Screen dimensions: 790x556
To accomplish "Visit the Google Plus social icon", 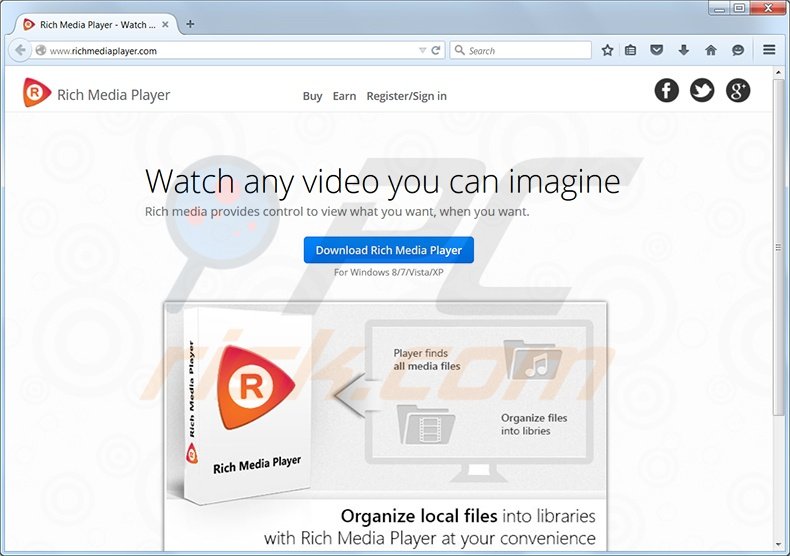I will click(x=738, y=91).
